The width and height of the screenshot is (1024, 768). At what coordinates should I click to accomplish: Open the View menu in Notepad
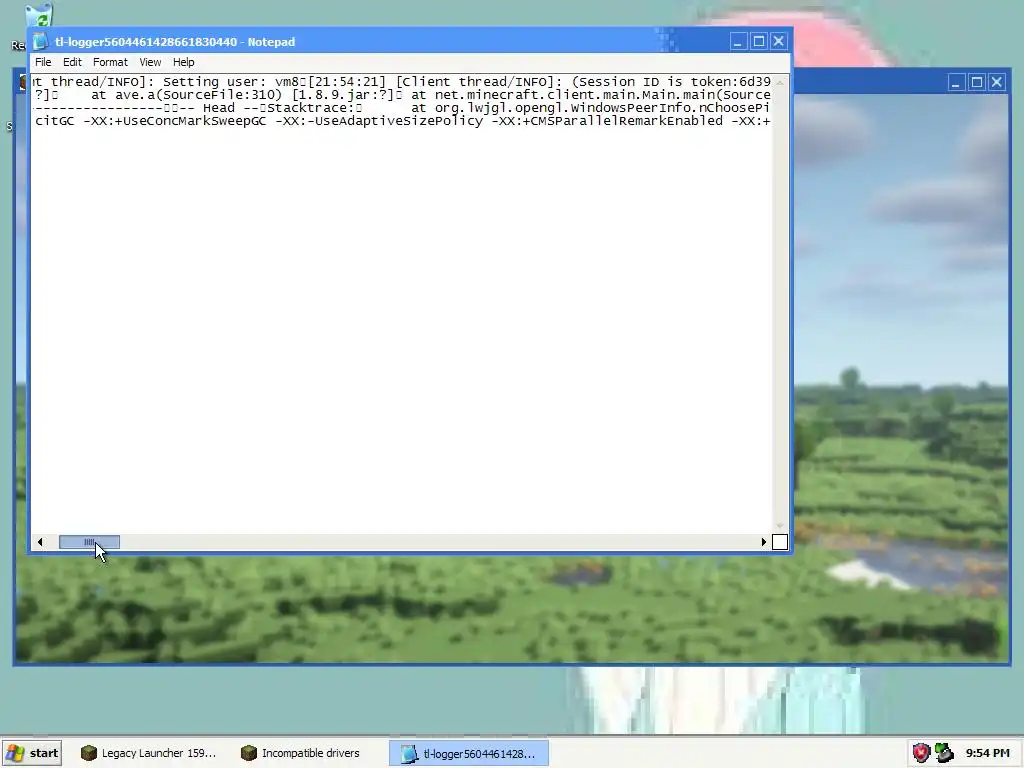click(x=150, y=62)
